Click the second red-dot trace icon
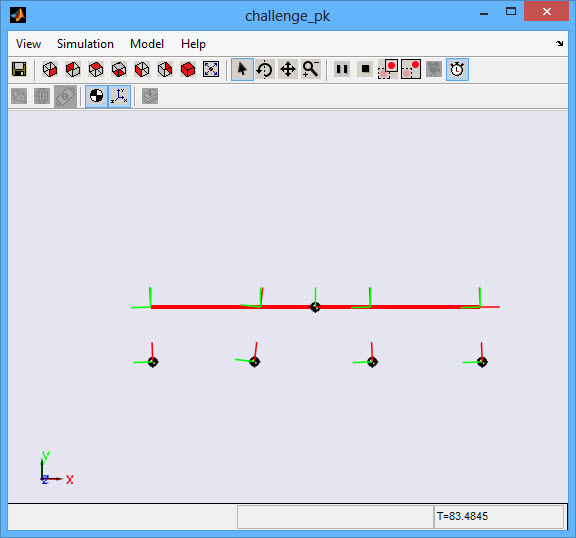The image size is (576, 538). pos(411,69)
